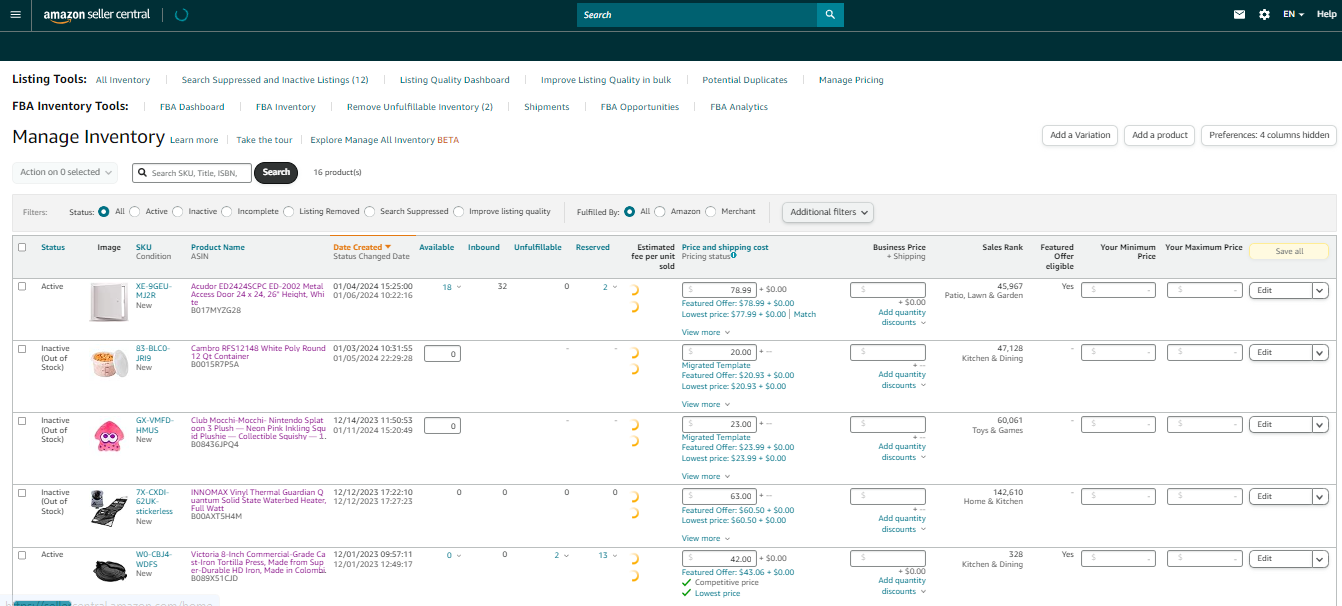Image resolution: width=1342 pixels, height=606 pixels.
Task: Expand Reserved 13 chevron in Victoria row
Action: (x=615, y=555)
